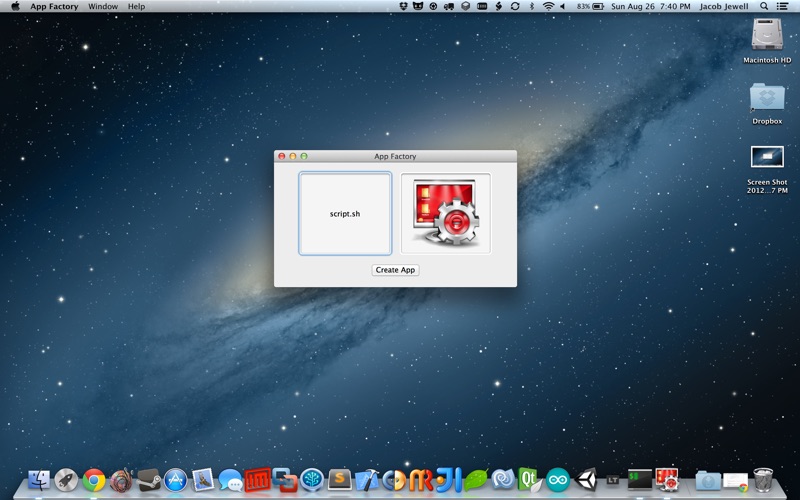Open Xcode from the Dock
Viewport: 800px width, 500px height.
coord(367,480)
